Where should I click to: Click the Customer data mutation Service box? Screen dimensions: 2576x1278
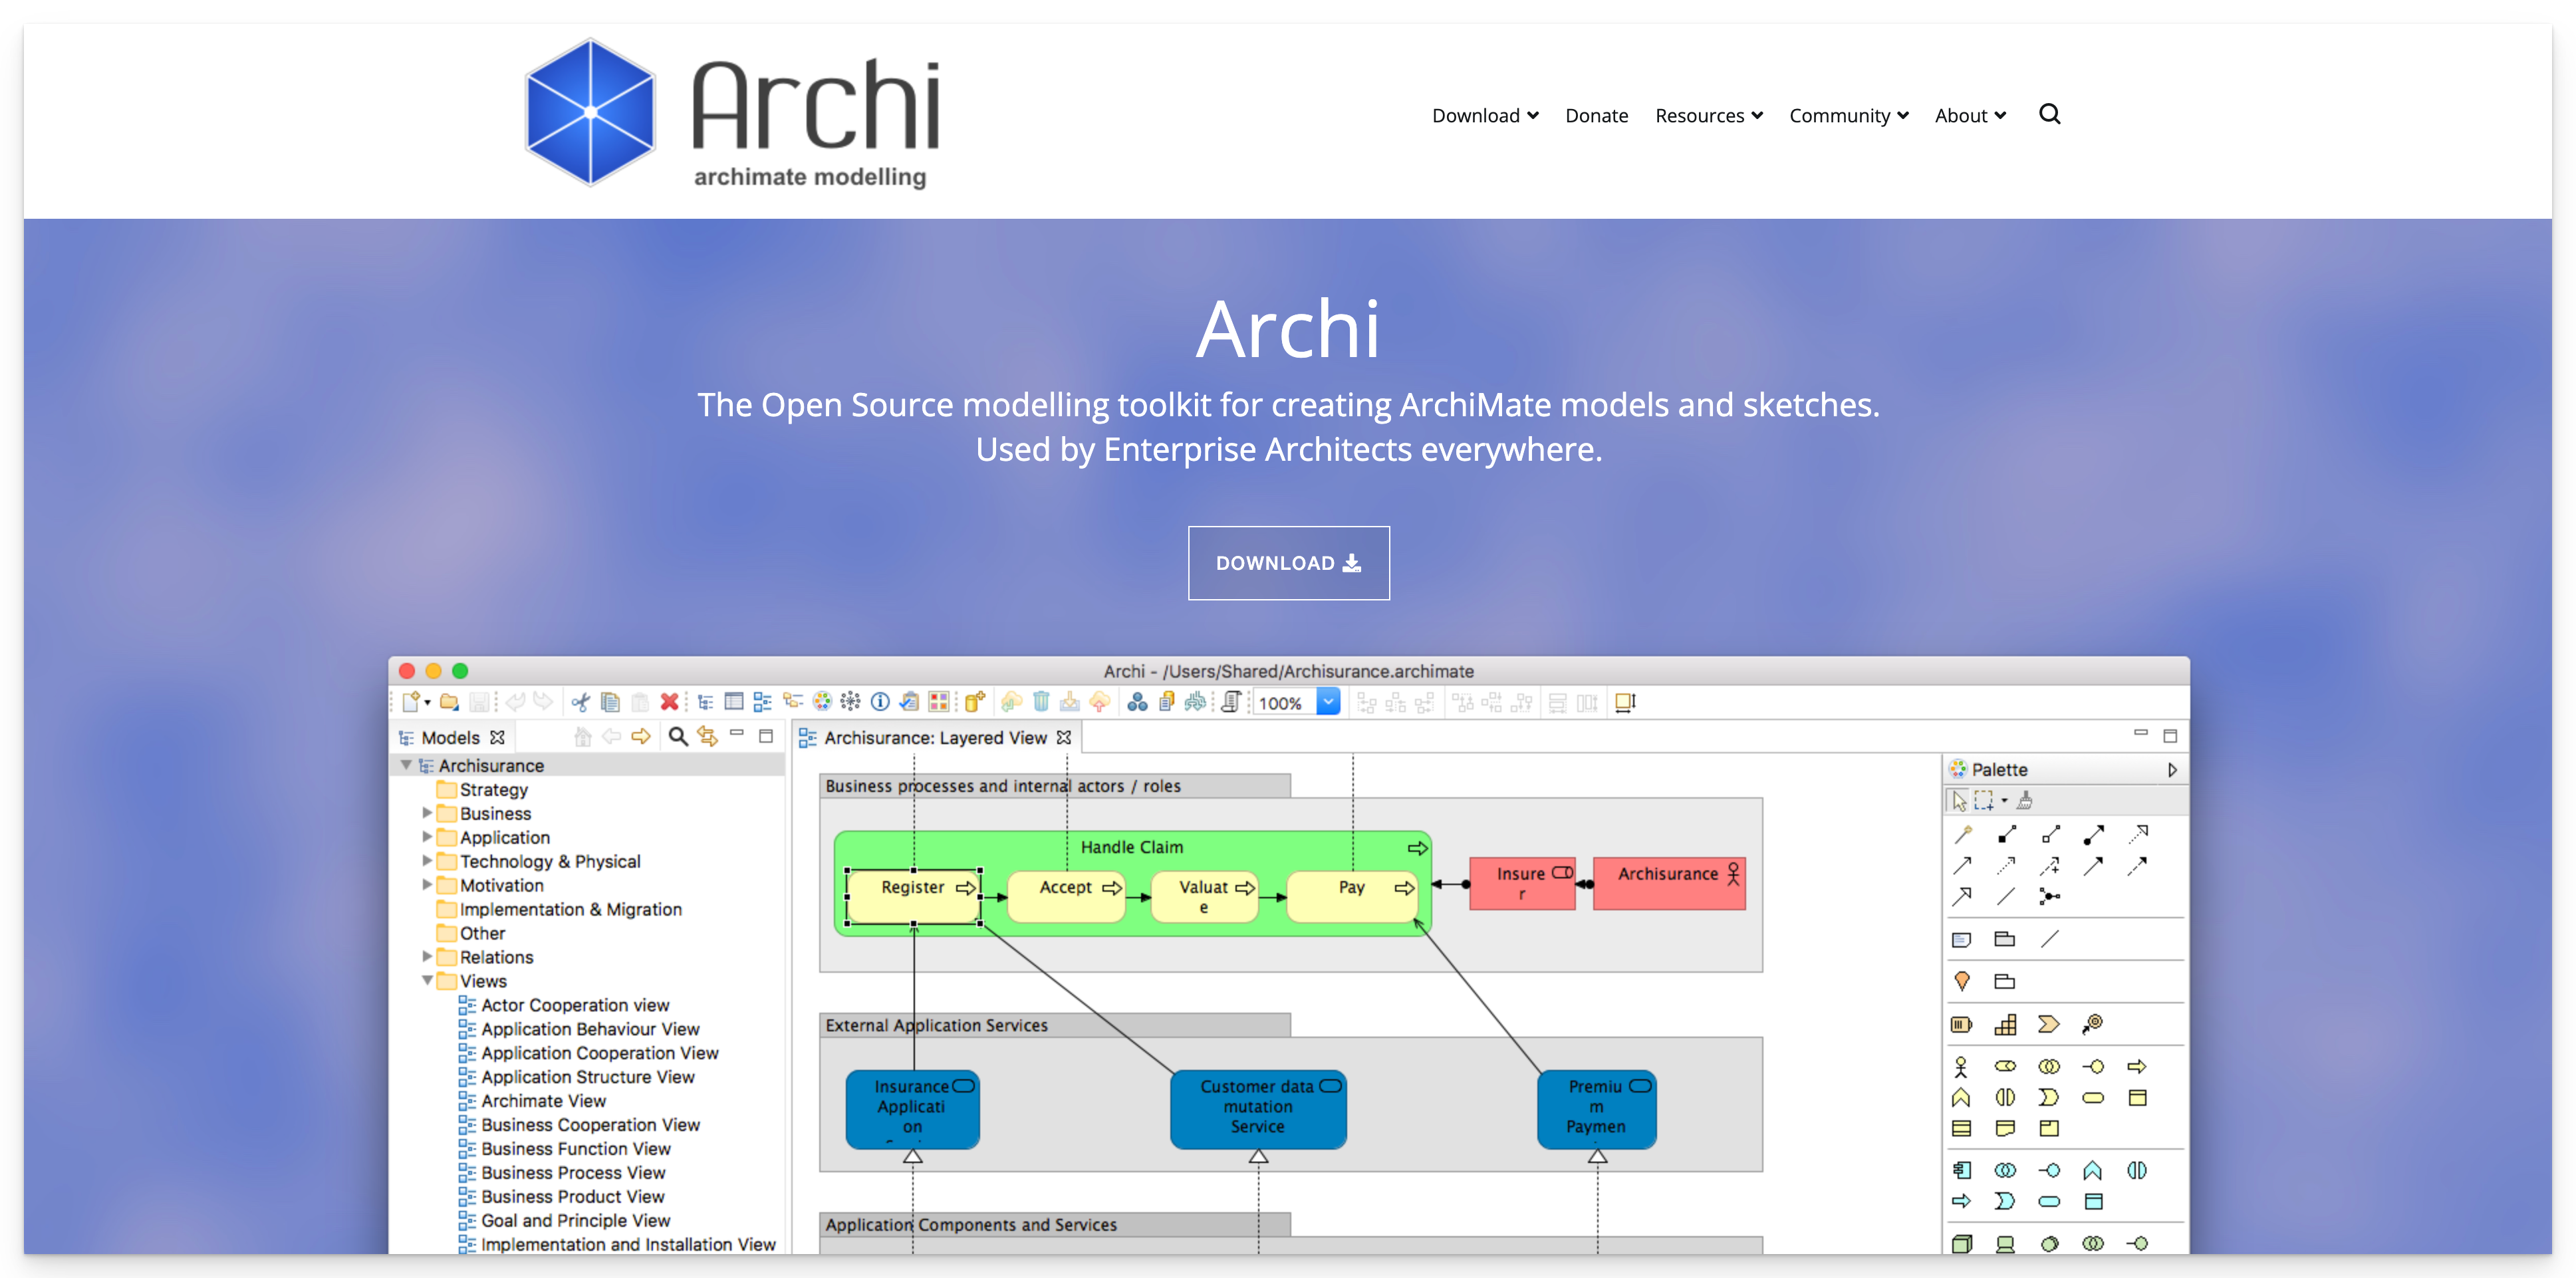click(x=1258, y=1109)
